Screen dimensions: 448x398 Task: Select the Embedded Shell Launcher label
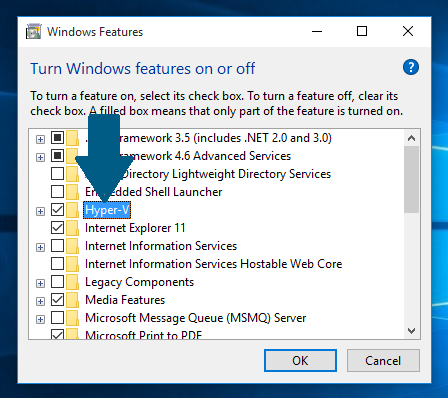[x=153, y=192]
